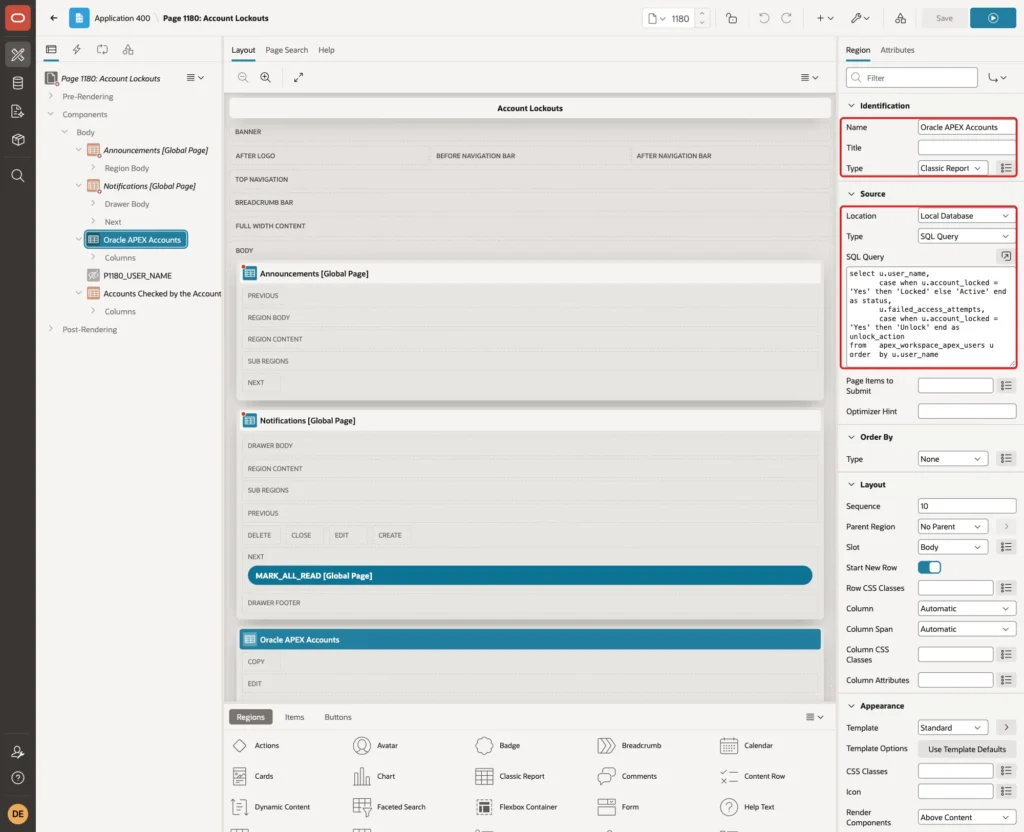This screenshot has width=1024, height=832.
Task: Select P1180_USER_NAME in the tree
Action: click(x=137, y=276)
